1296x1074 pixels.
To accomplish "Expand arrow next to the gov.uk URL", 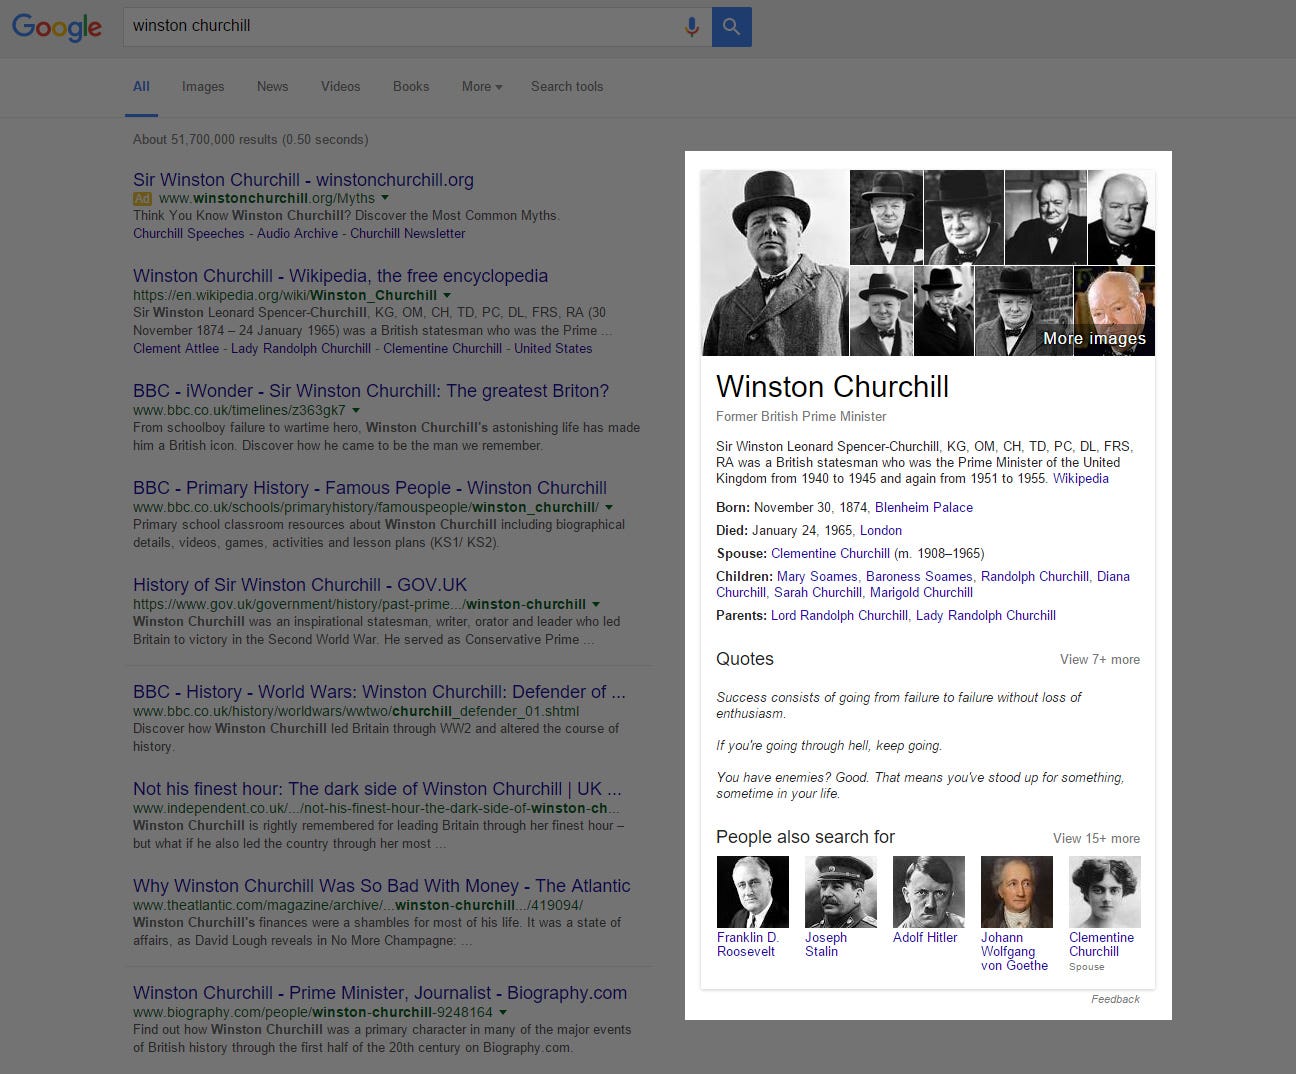I will coord(596,604).
